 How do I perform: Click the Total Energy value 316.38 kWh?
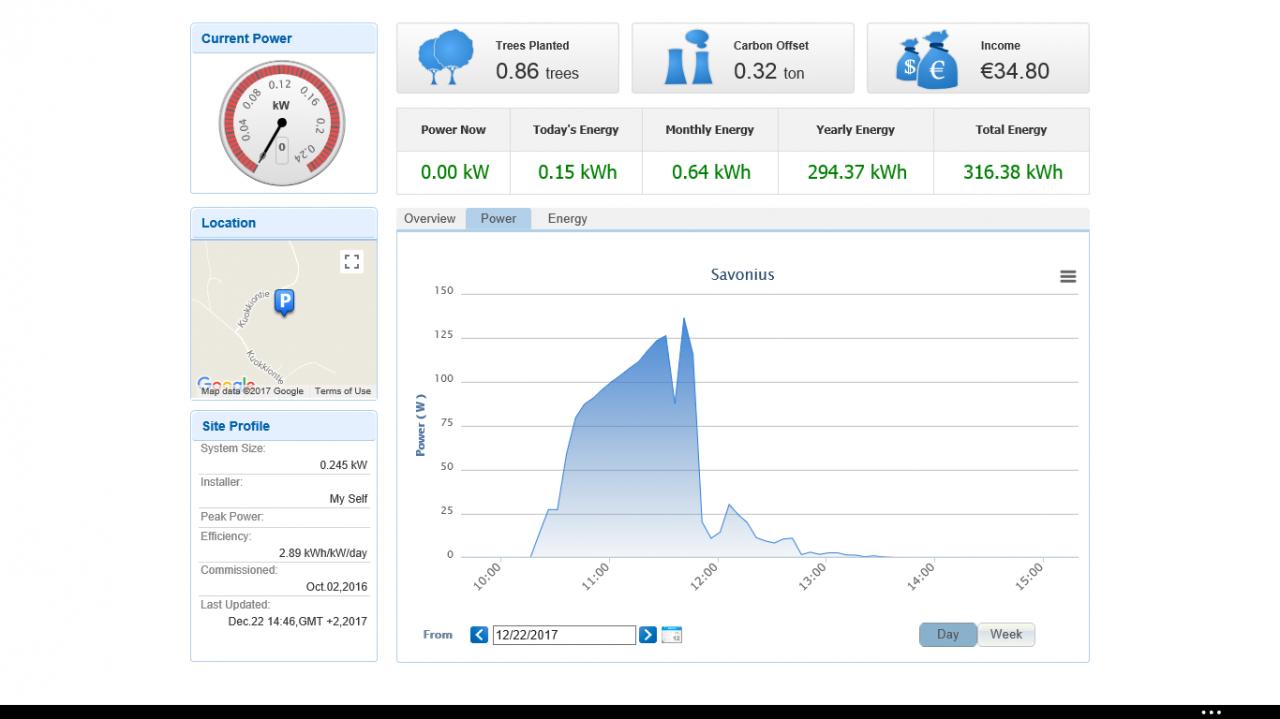pyautogui.click(x=1012, y=172)
